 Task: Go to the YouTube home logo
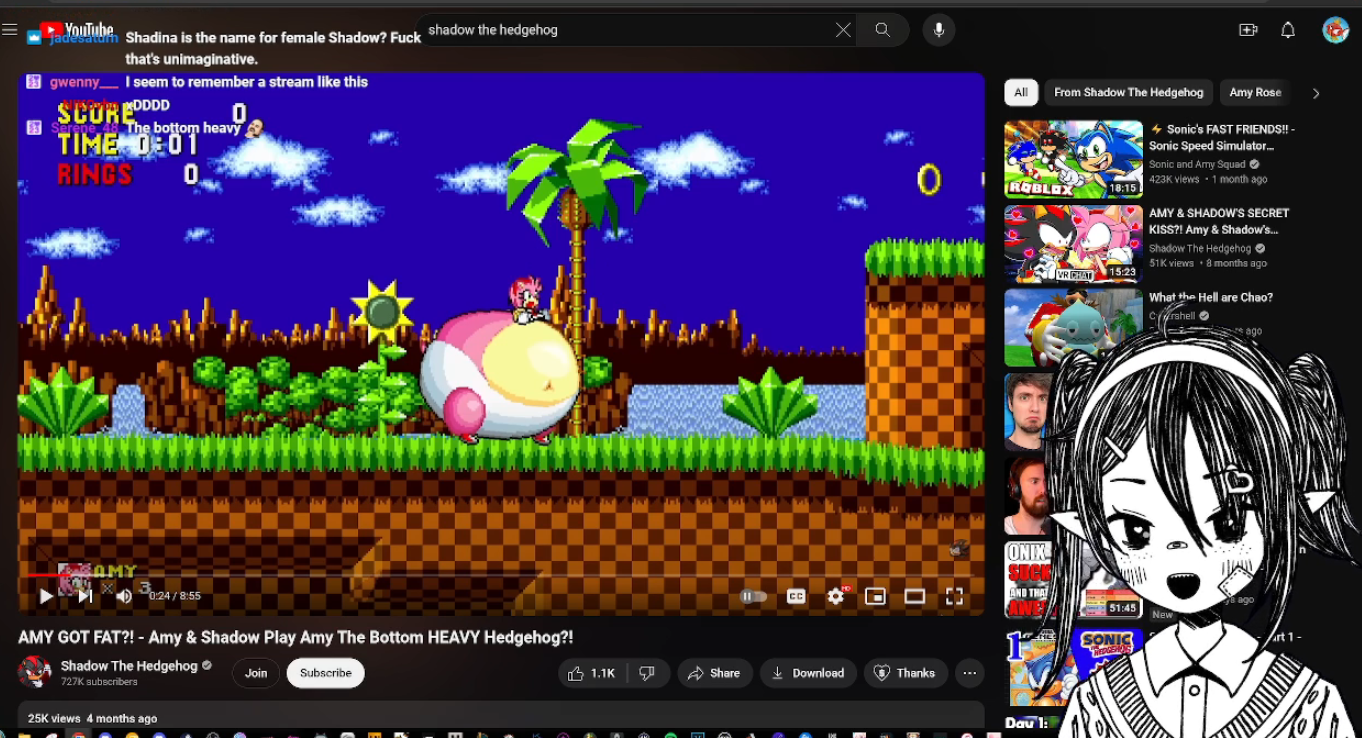coord(76,30)
